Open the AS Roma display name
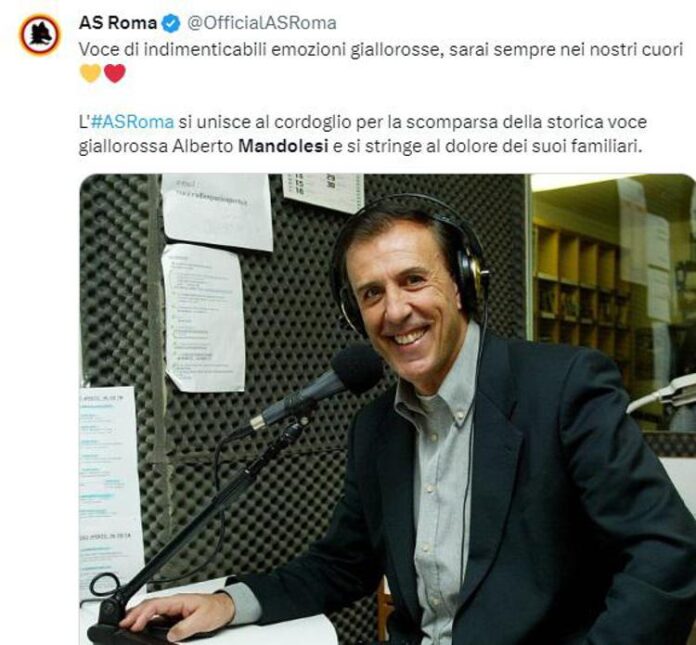 pos(118,23)
